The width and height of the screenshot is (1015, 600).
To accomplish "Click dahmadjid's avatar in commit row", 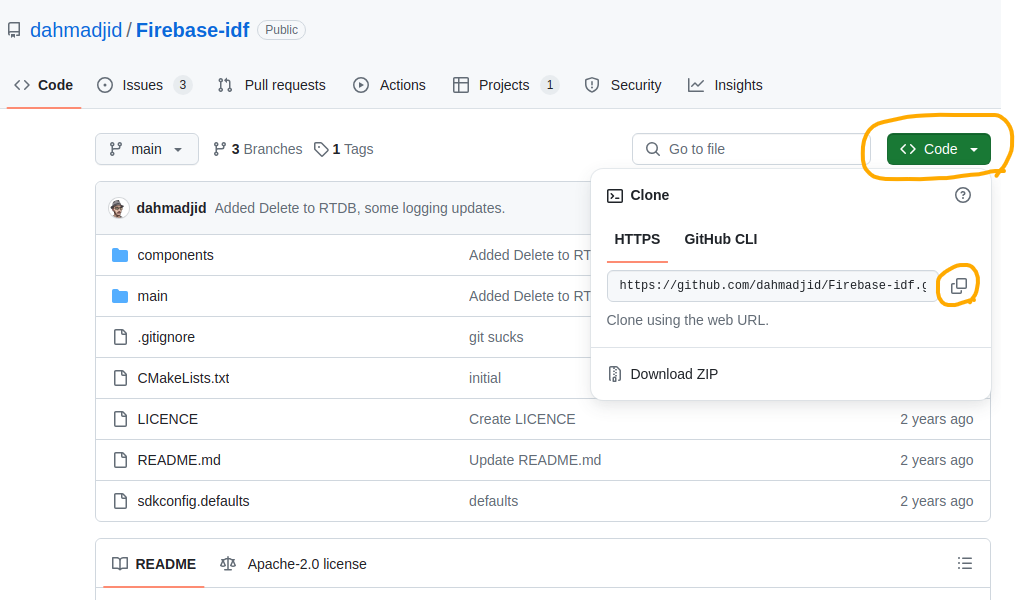I will tap(118, 208).
